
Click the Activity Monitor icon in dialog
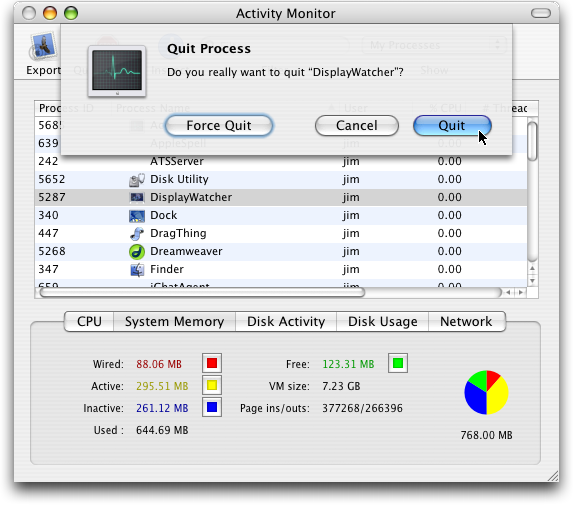pyautogui.click(x=117, y=71)
